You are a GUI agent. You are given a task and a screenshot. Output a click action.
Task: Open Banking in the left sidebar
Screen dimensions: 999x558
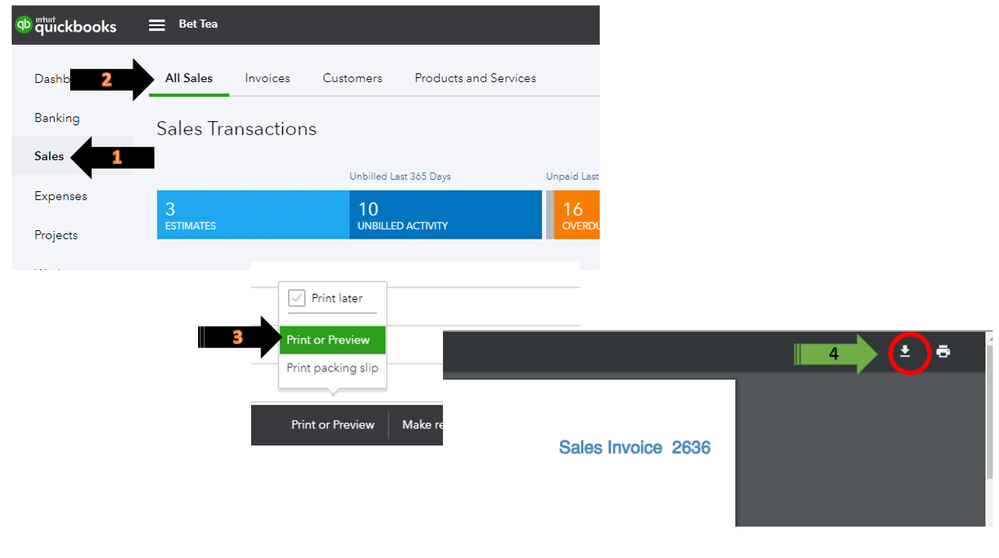pos(57,118)
